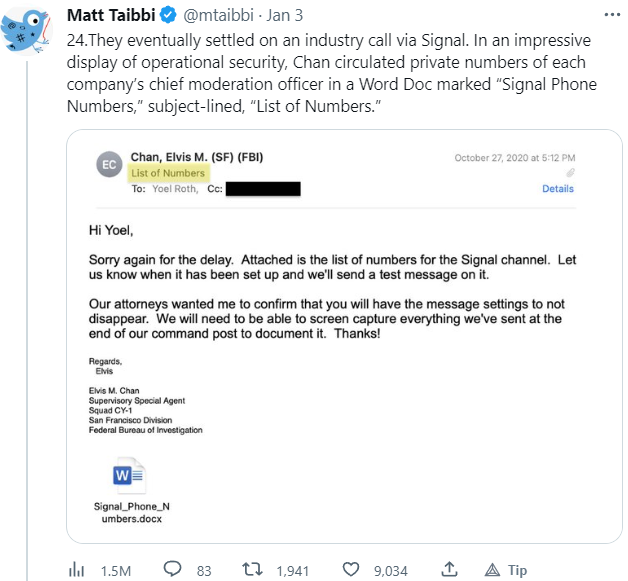This screenshot has height=581, width=628.
Task: Click Matt Taibbi's profile avatar
Action: tap(28, 31)
